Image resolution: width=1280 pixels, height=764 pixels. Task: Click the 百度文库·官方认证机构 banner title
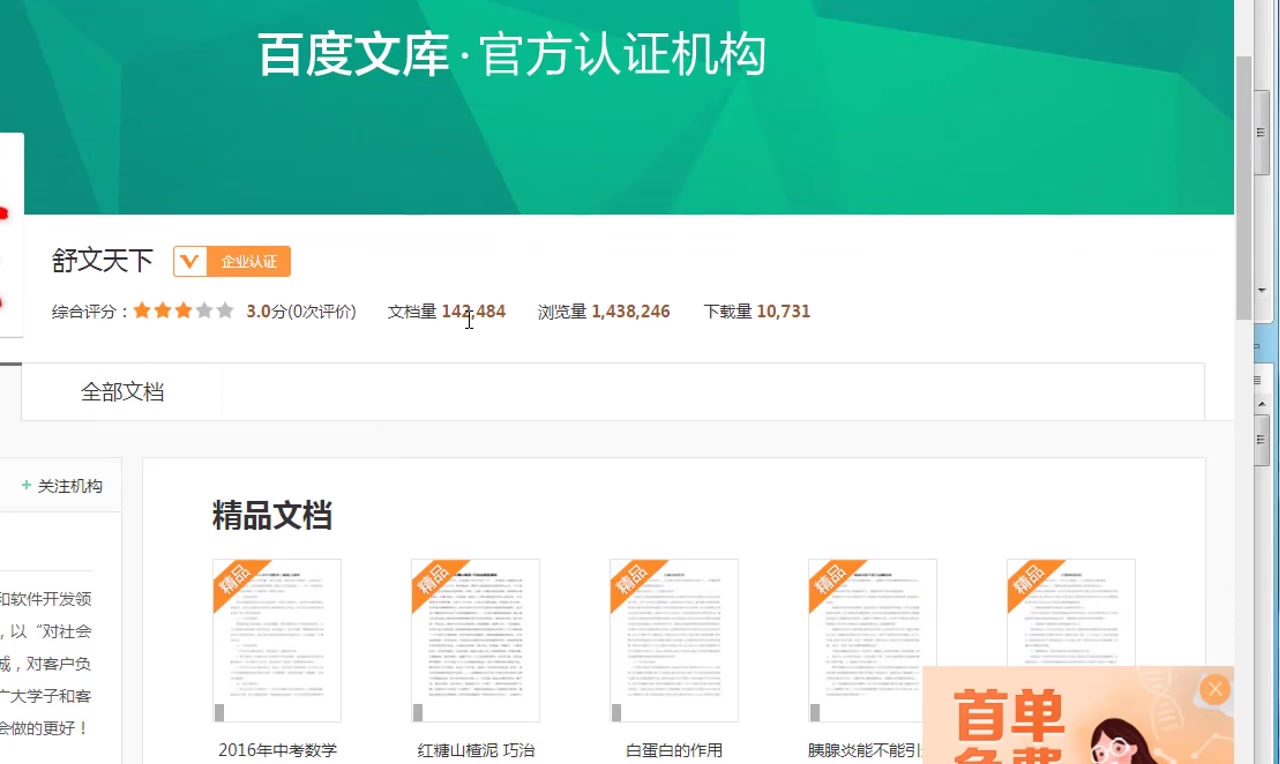coord(512,54)
